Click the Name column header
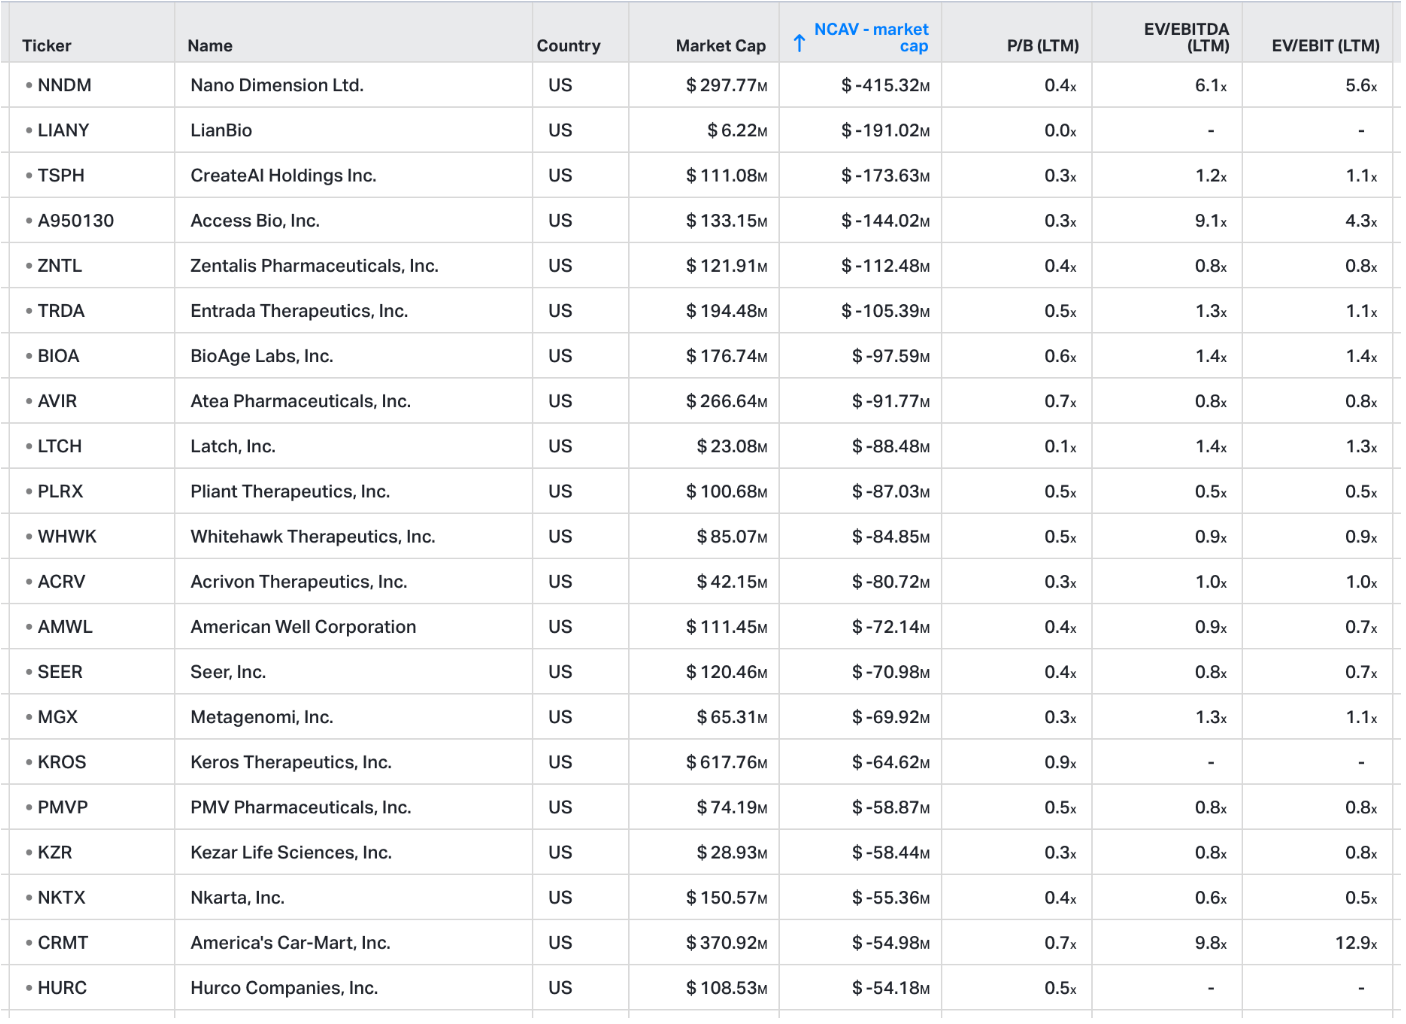The width and height of the screenshot is (1406, 1024). point(210,46)
